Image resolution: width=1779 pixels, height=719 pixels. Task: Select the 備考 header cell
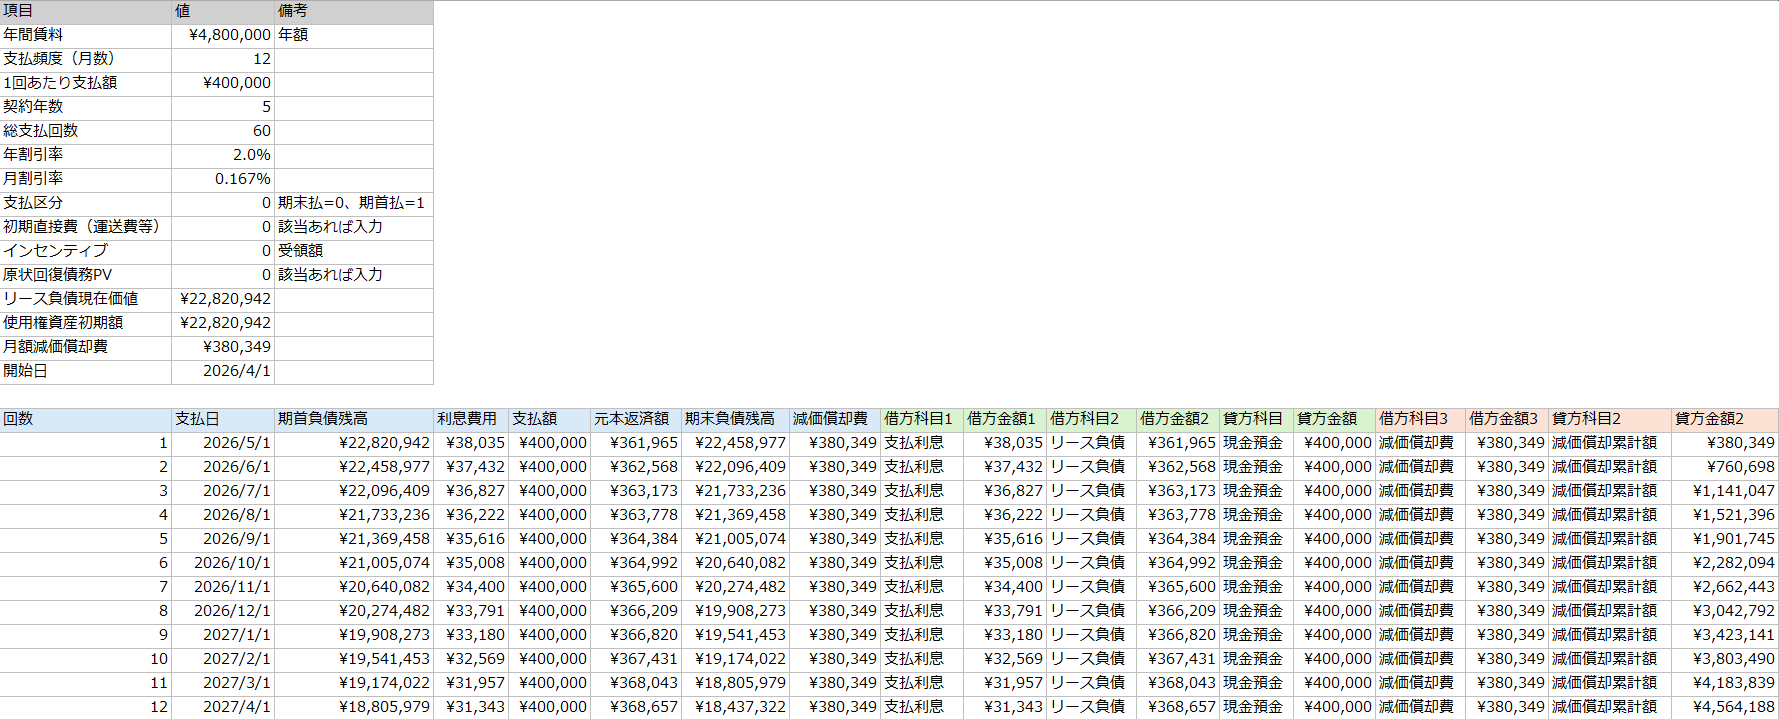click(x=354, y=11)
